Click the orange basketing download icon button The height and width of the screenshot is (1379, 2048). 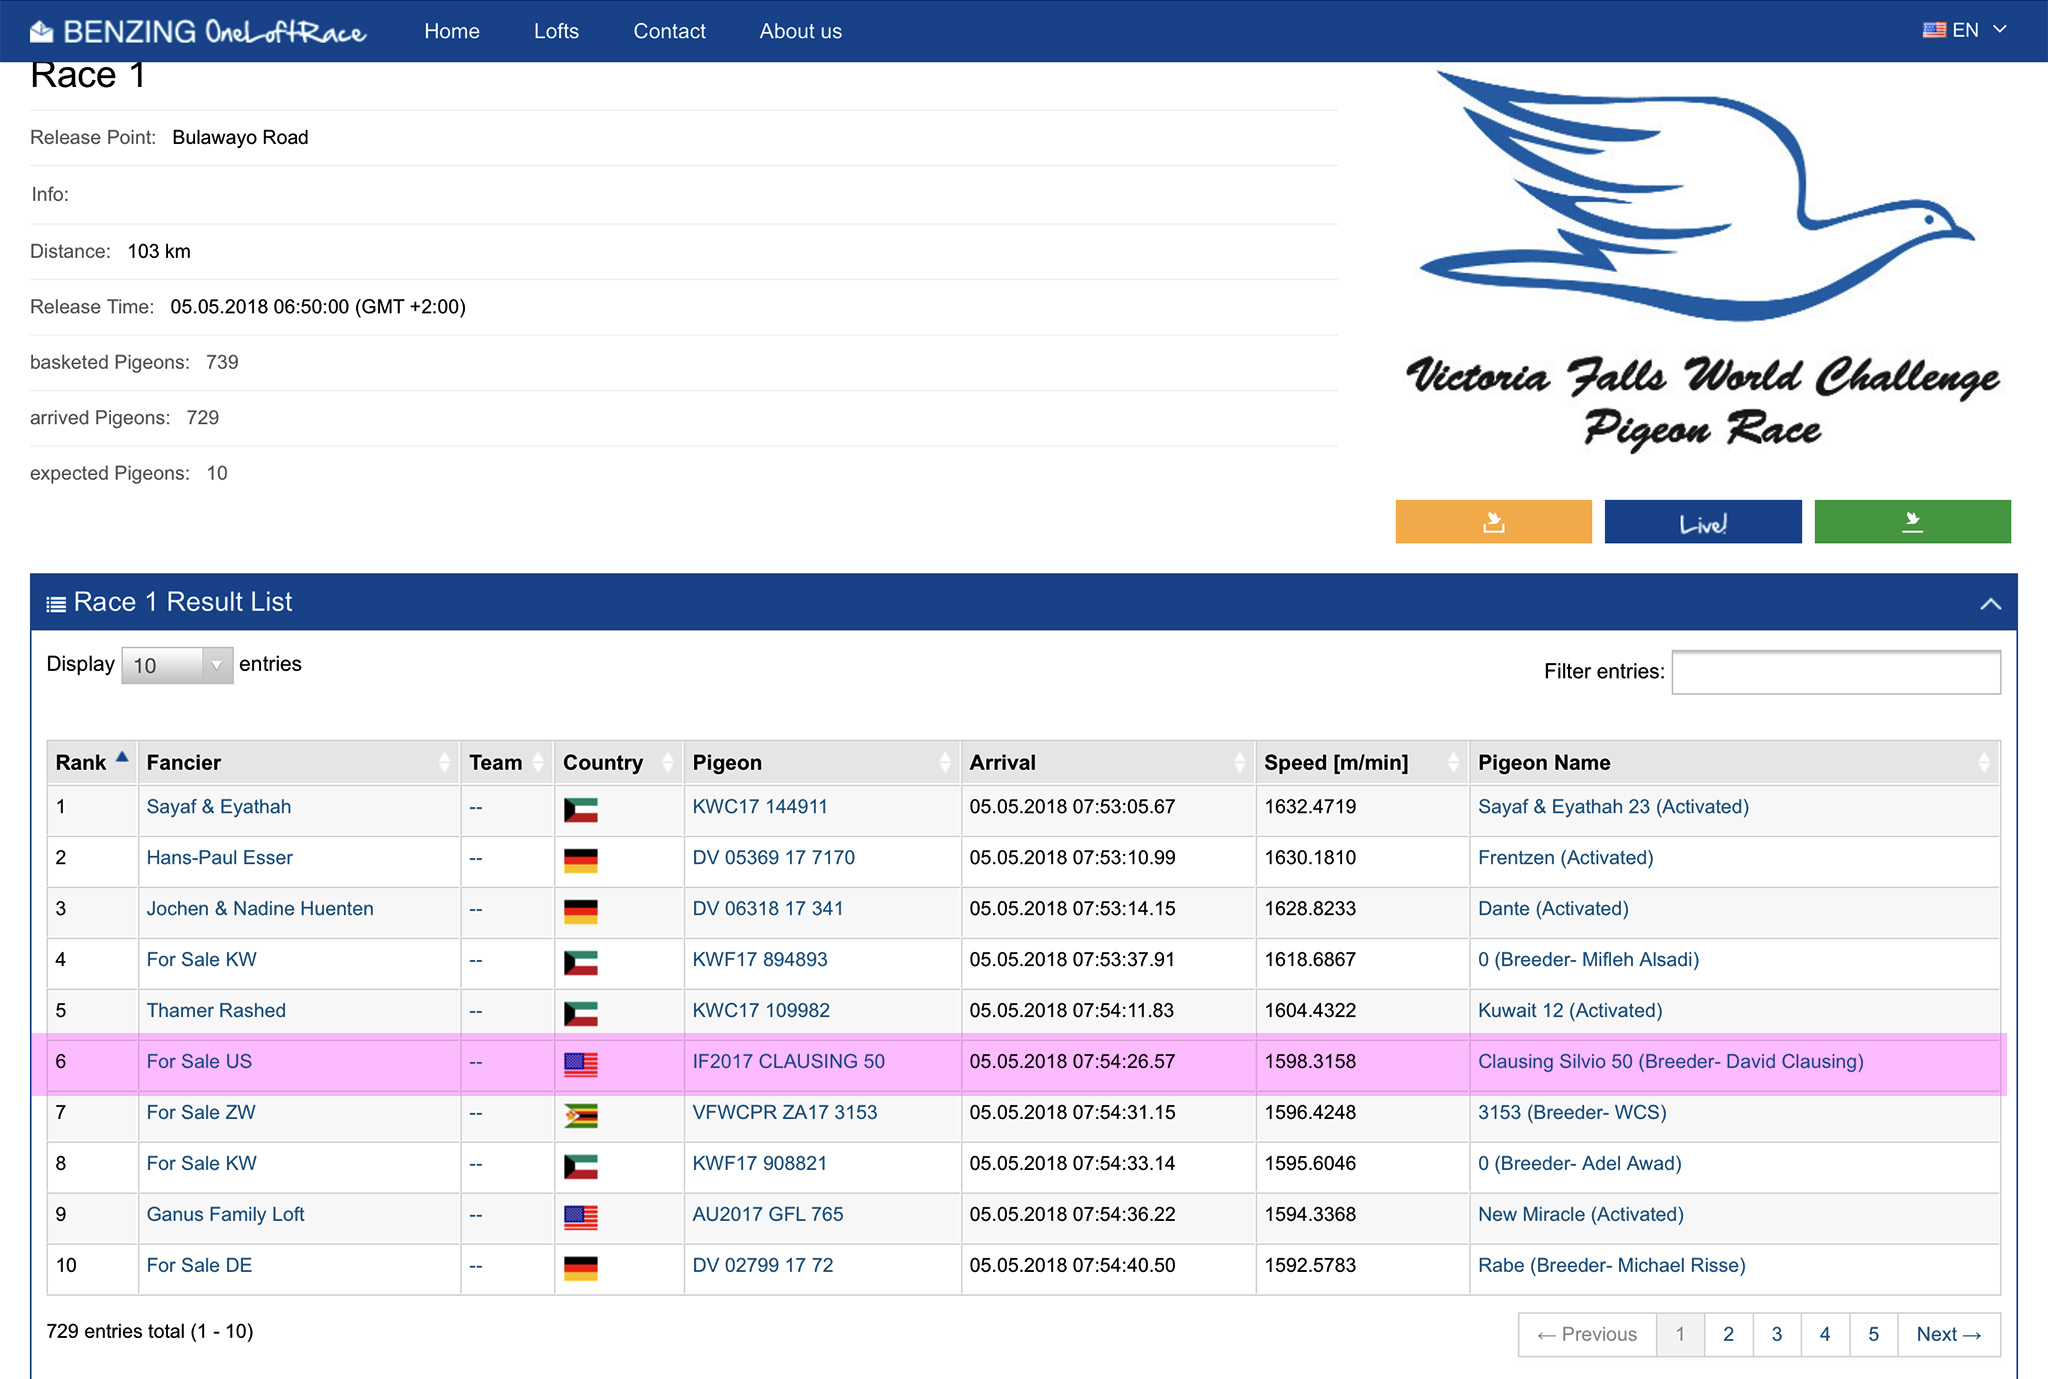(x=1493, y=522)
